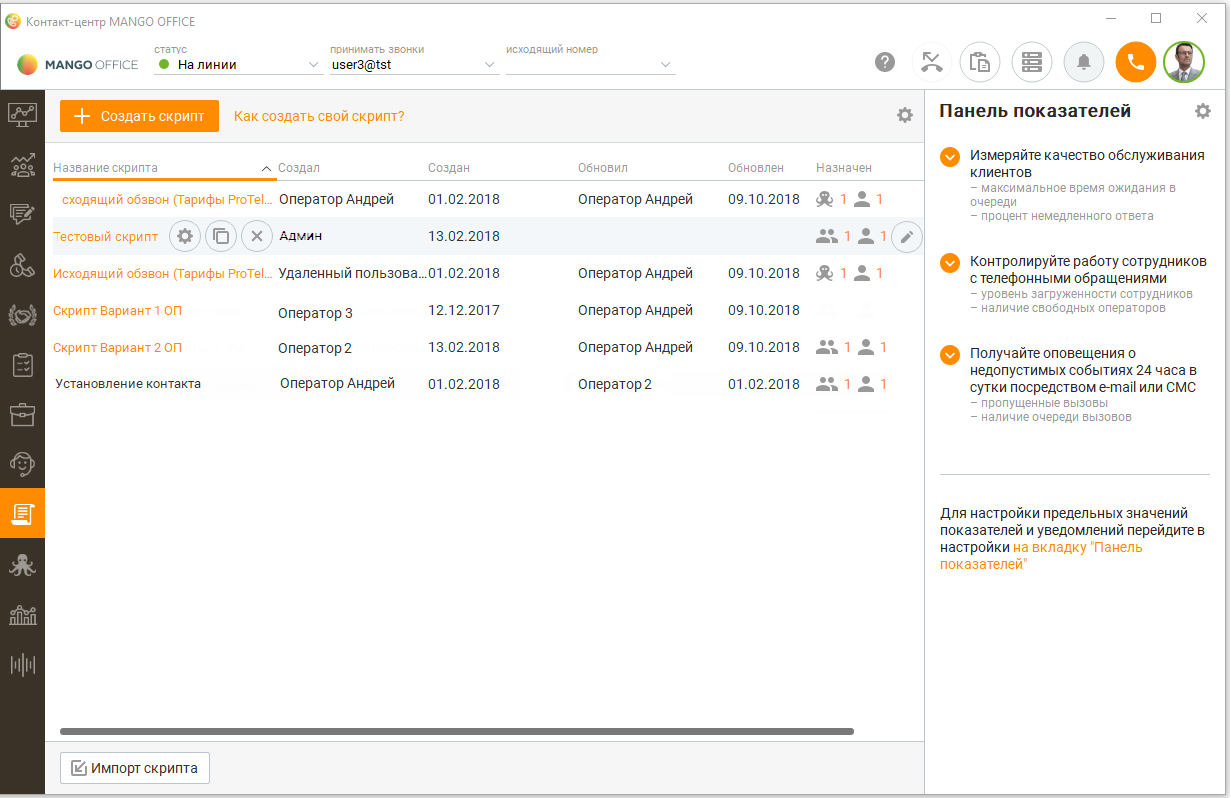Open the help question mark icon

tap(885, 62)
